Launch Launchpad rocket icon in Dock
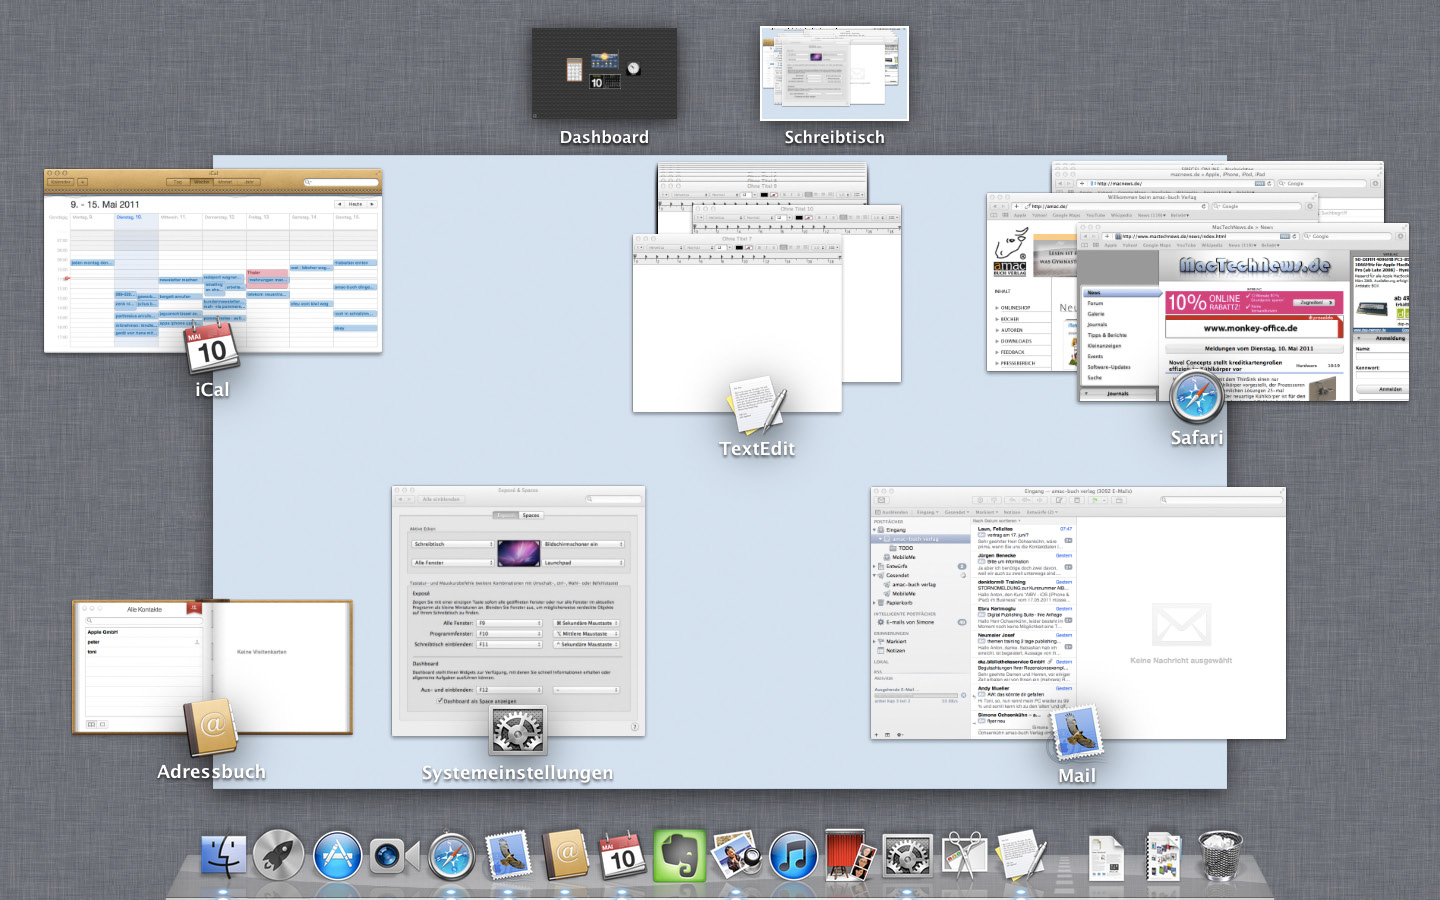The height and width of the screenshot is (900, 1440). point(279,857)
